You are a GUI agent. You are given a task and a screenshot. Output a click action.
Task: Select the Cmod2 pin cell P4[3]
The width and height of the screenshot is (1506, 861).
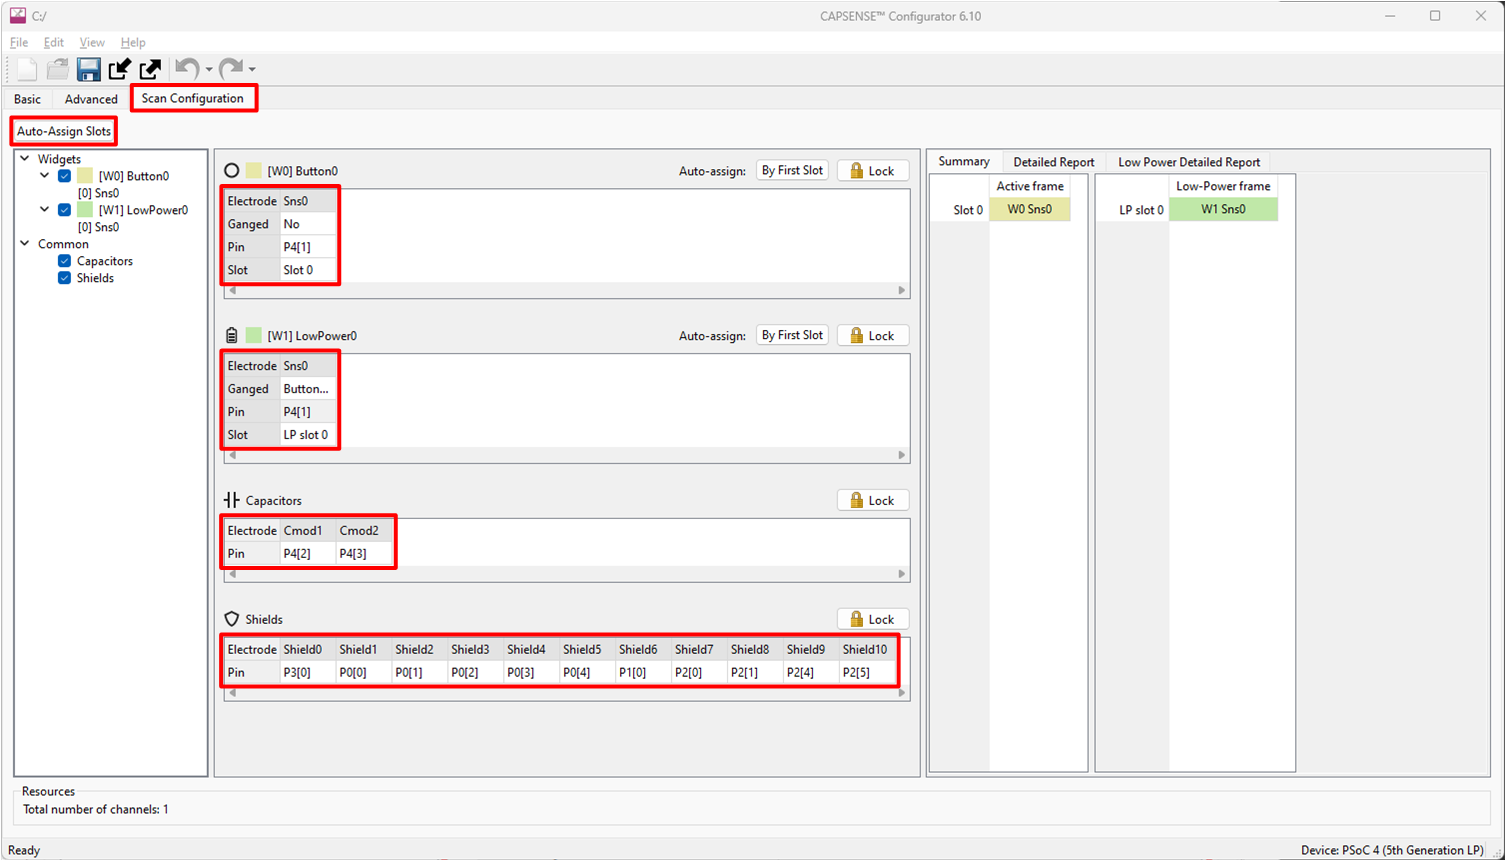(x=364, y=554)
